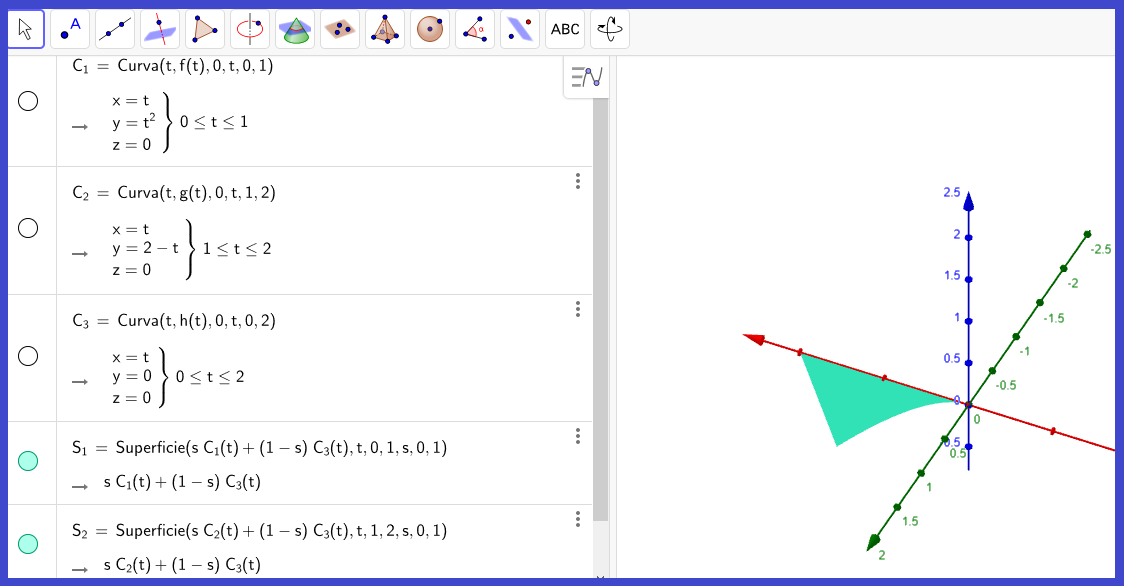Select the Move arrow tool
This screenshot has width=1124, height=586.
pos(26,30)
